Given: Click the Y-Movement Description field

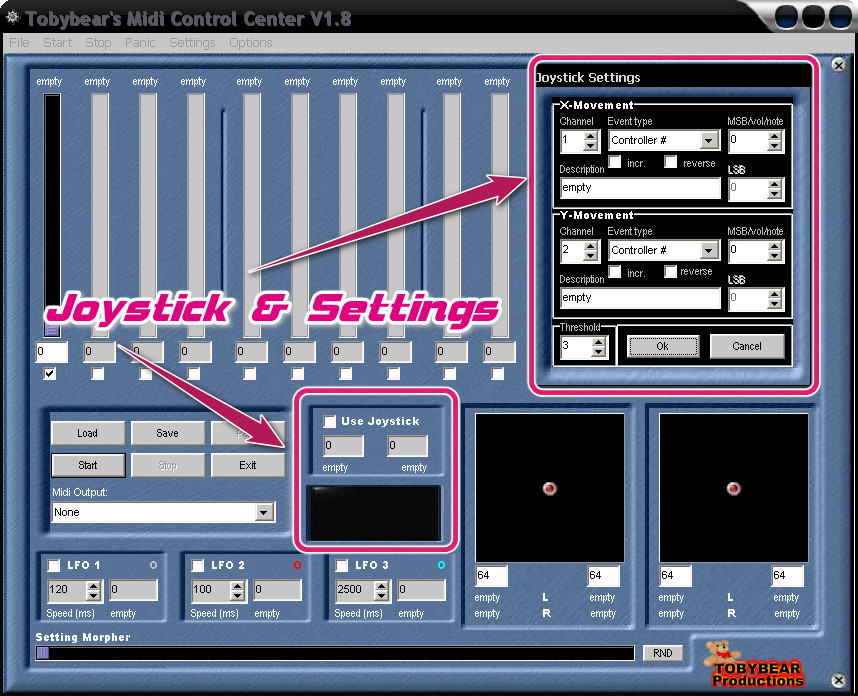Looking at the screenshot, I should [x=640, y=298].
